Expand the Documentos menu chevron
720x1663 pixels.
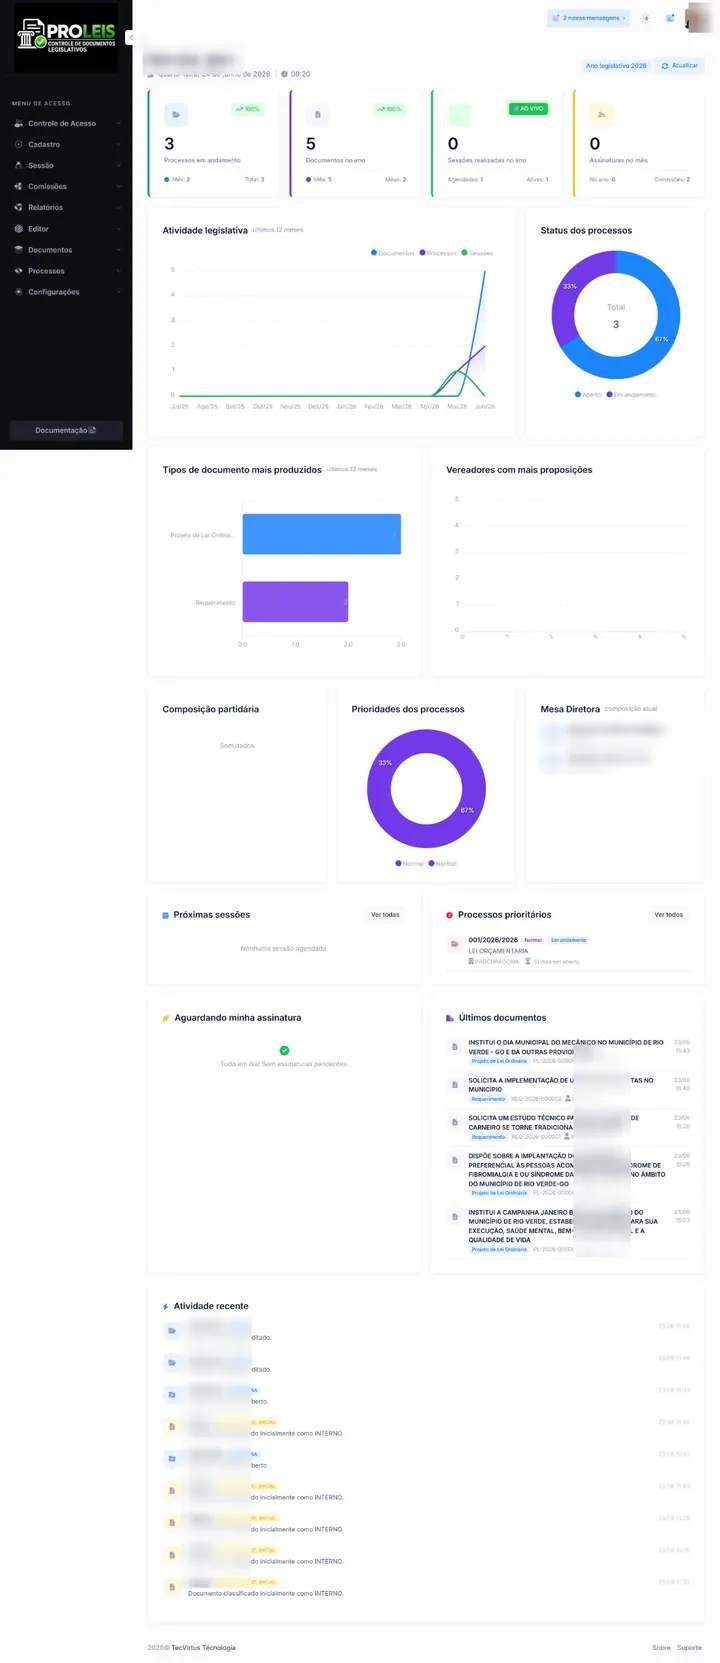(x=118, y=250)
